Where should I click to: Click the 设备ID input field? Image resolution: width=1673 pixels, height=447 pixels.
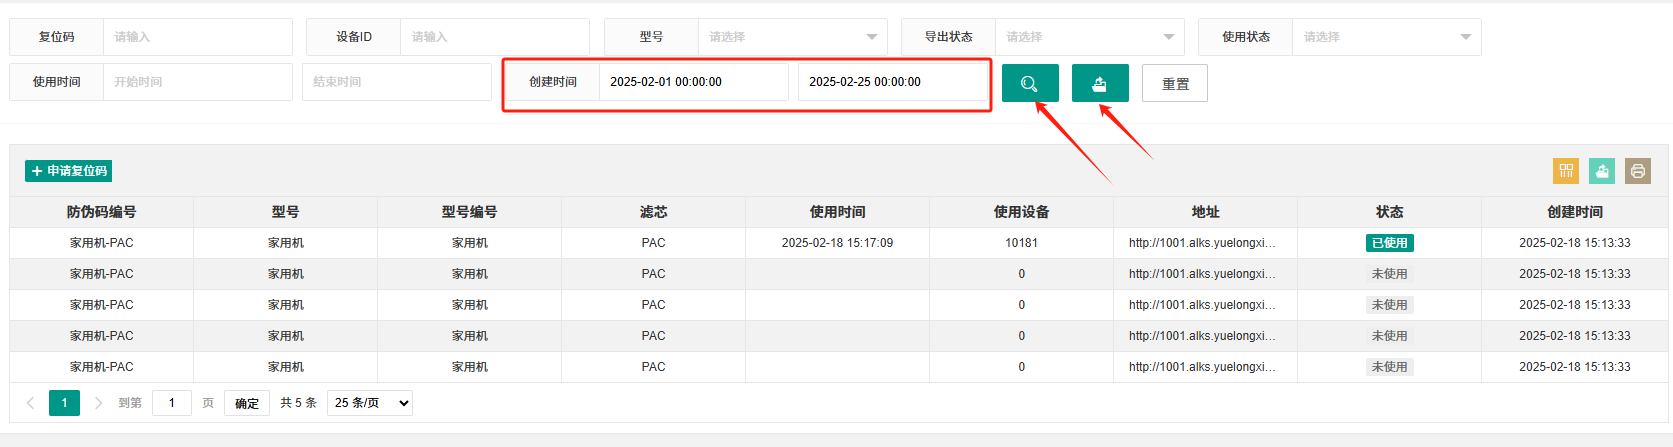pos(495,37)
